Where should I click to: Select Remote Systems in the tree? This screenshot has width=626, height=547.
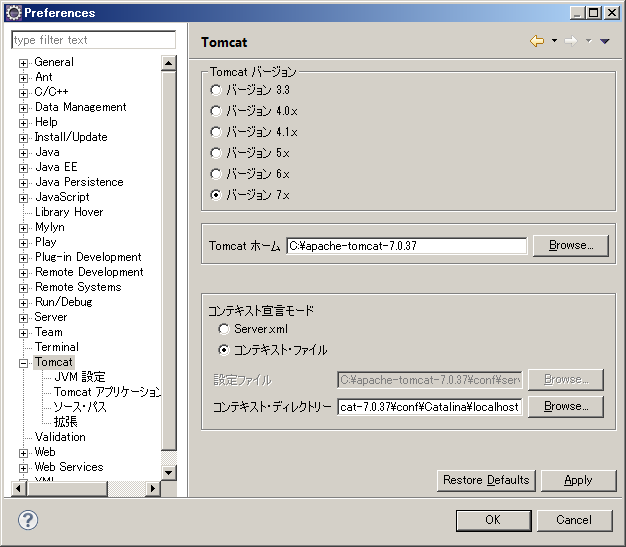click(78, 287)
